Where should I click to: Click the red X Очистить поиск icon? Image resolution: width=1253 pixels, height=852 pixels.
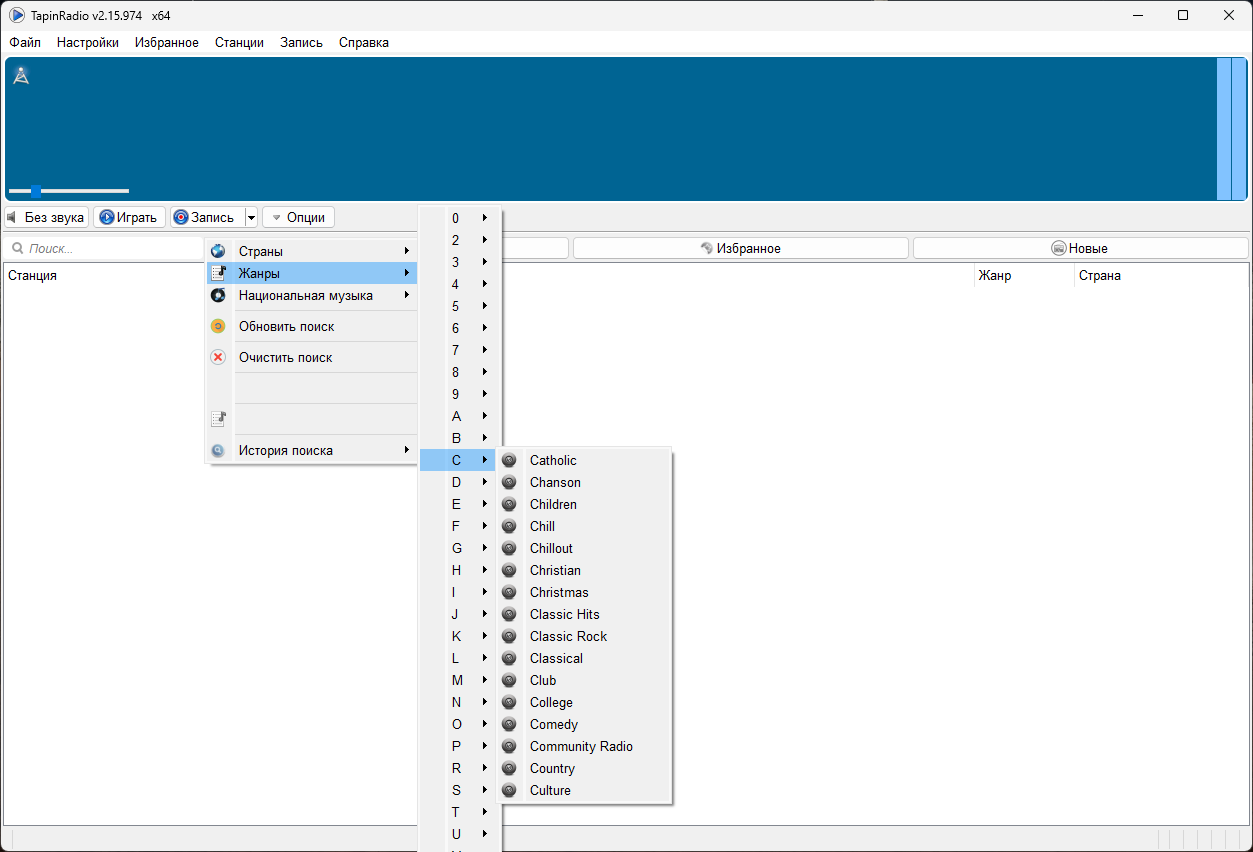218,357
